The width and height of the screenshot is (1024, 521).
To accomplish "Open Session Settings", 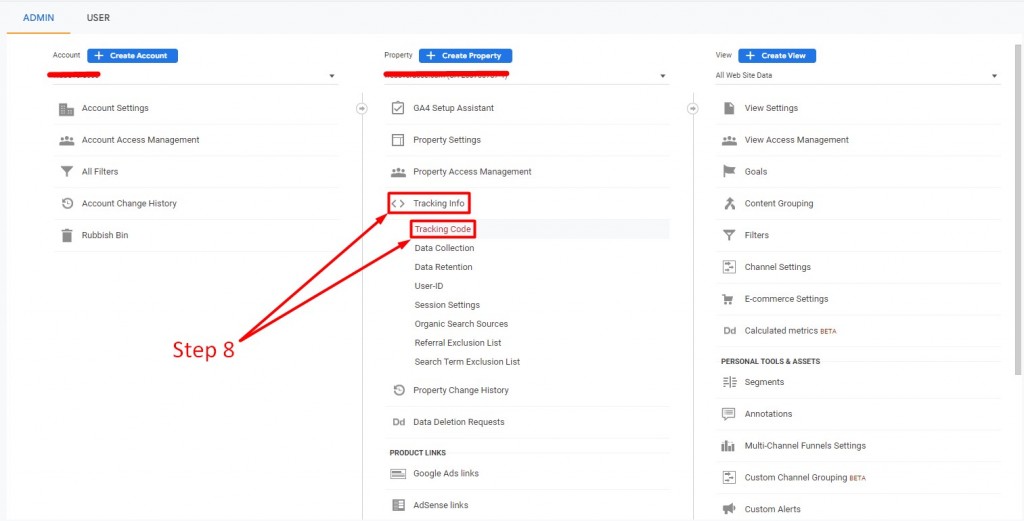I will coord(447,305).
